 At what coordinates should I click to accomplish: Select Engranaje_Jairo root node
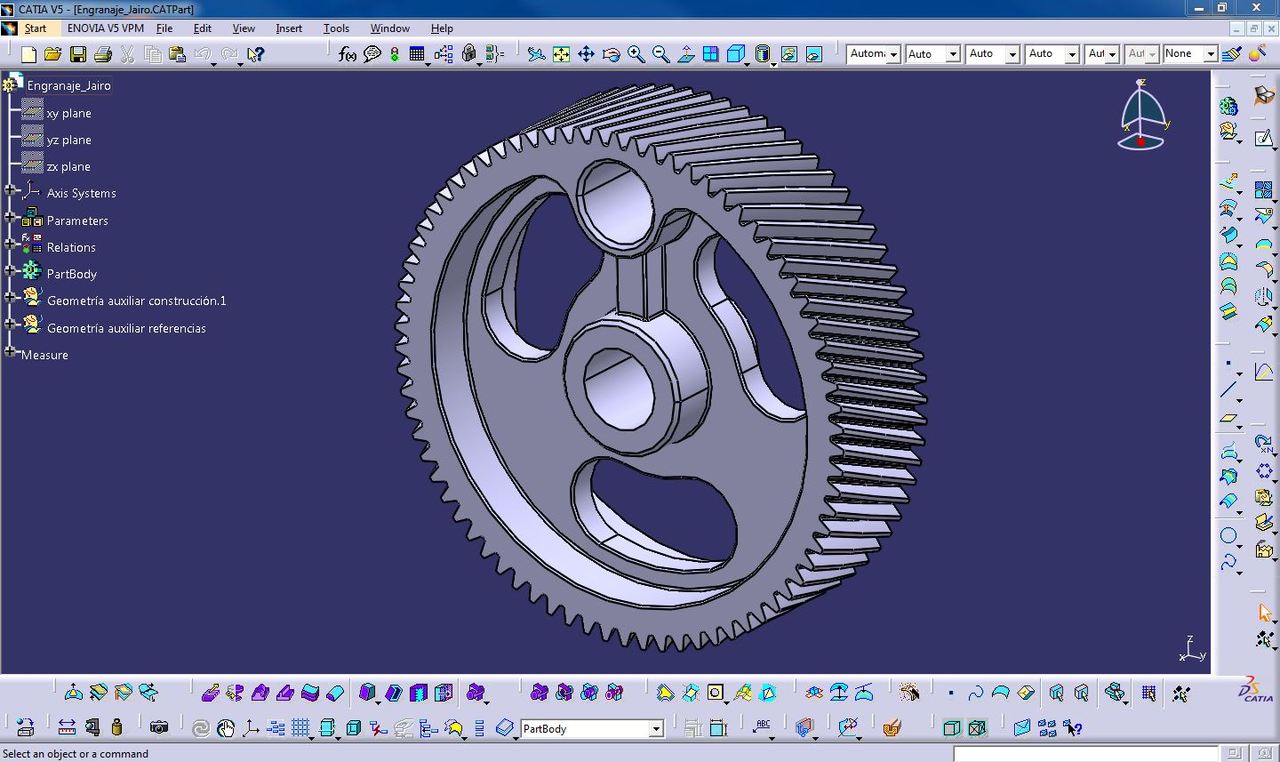69,86
